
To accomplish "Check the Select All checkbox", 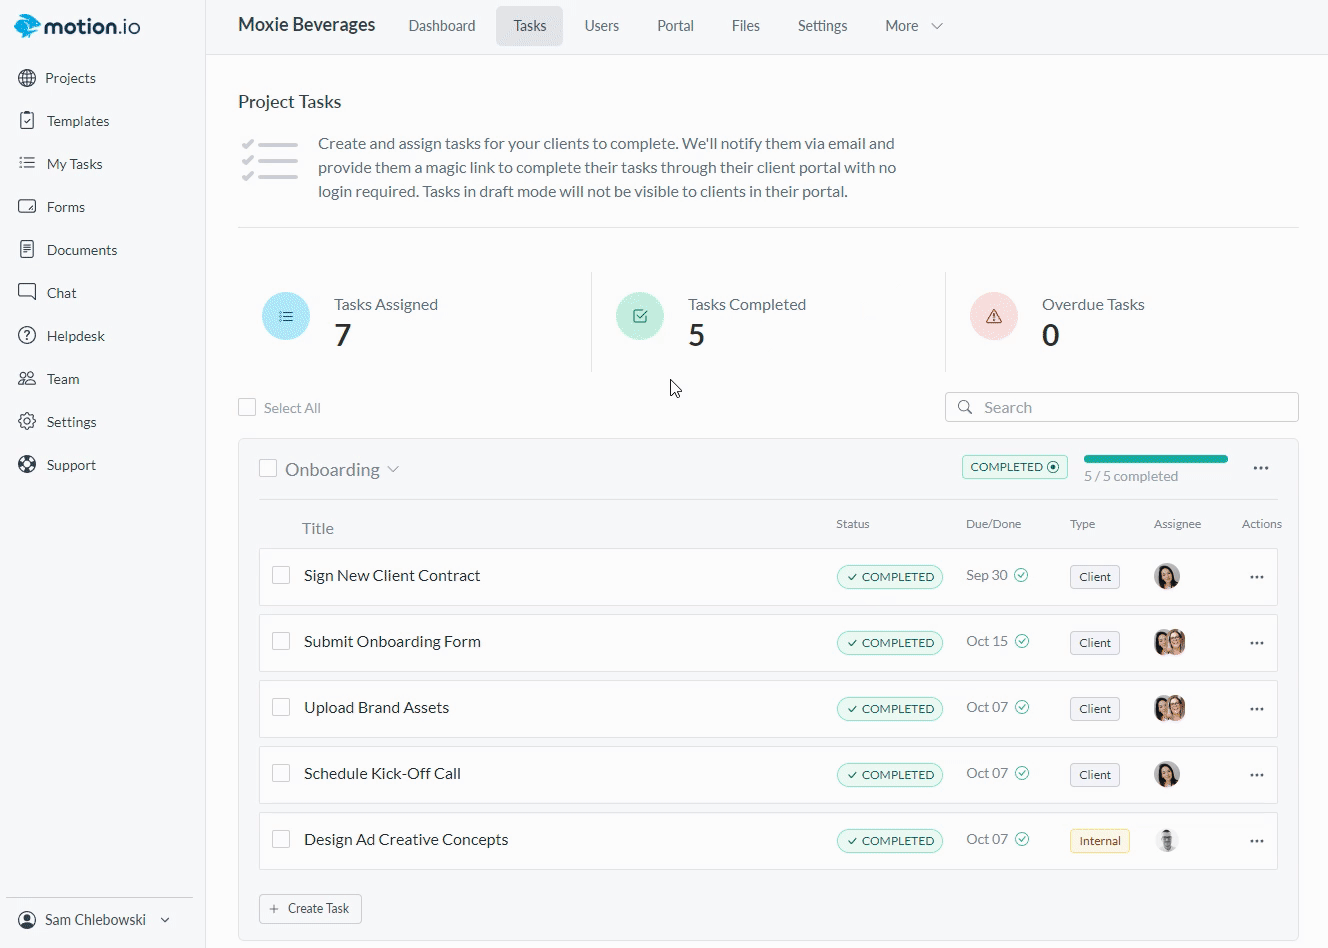I will pos(247,407).
